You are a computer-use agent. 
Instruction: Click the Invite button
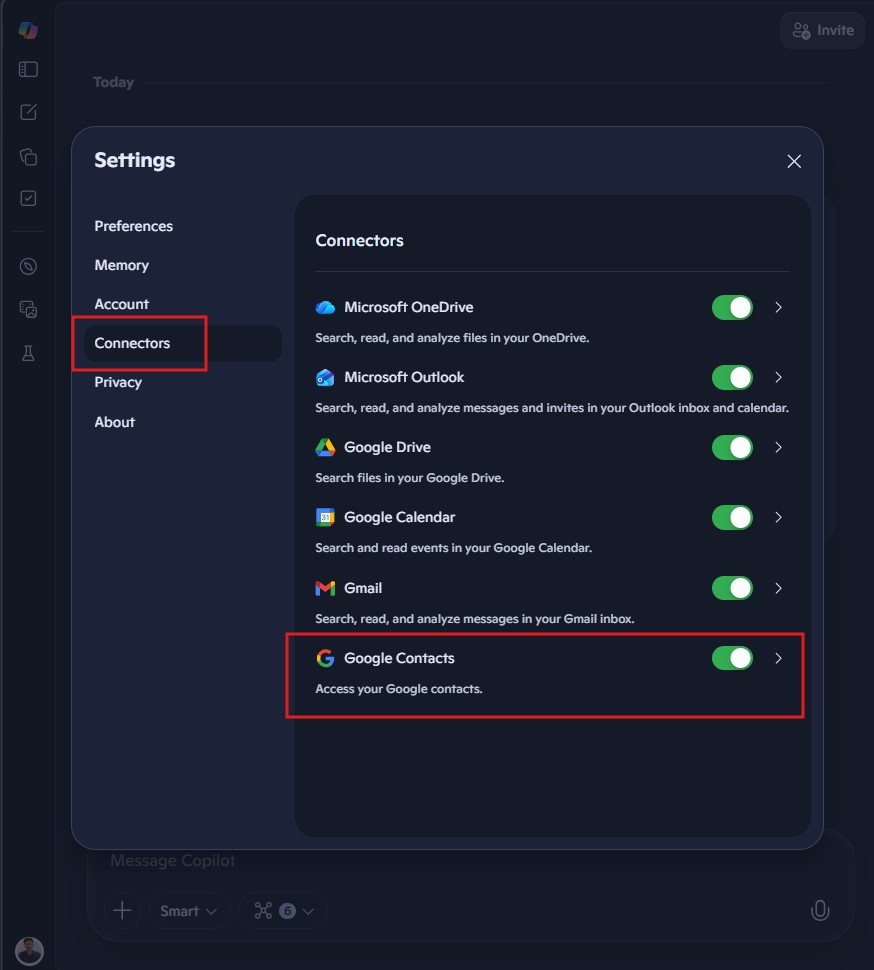(x=822, y=30)
